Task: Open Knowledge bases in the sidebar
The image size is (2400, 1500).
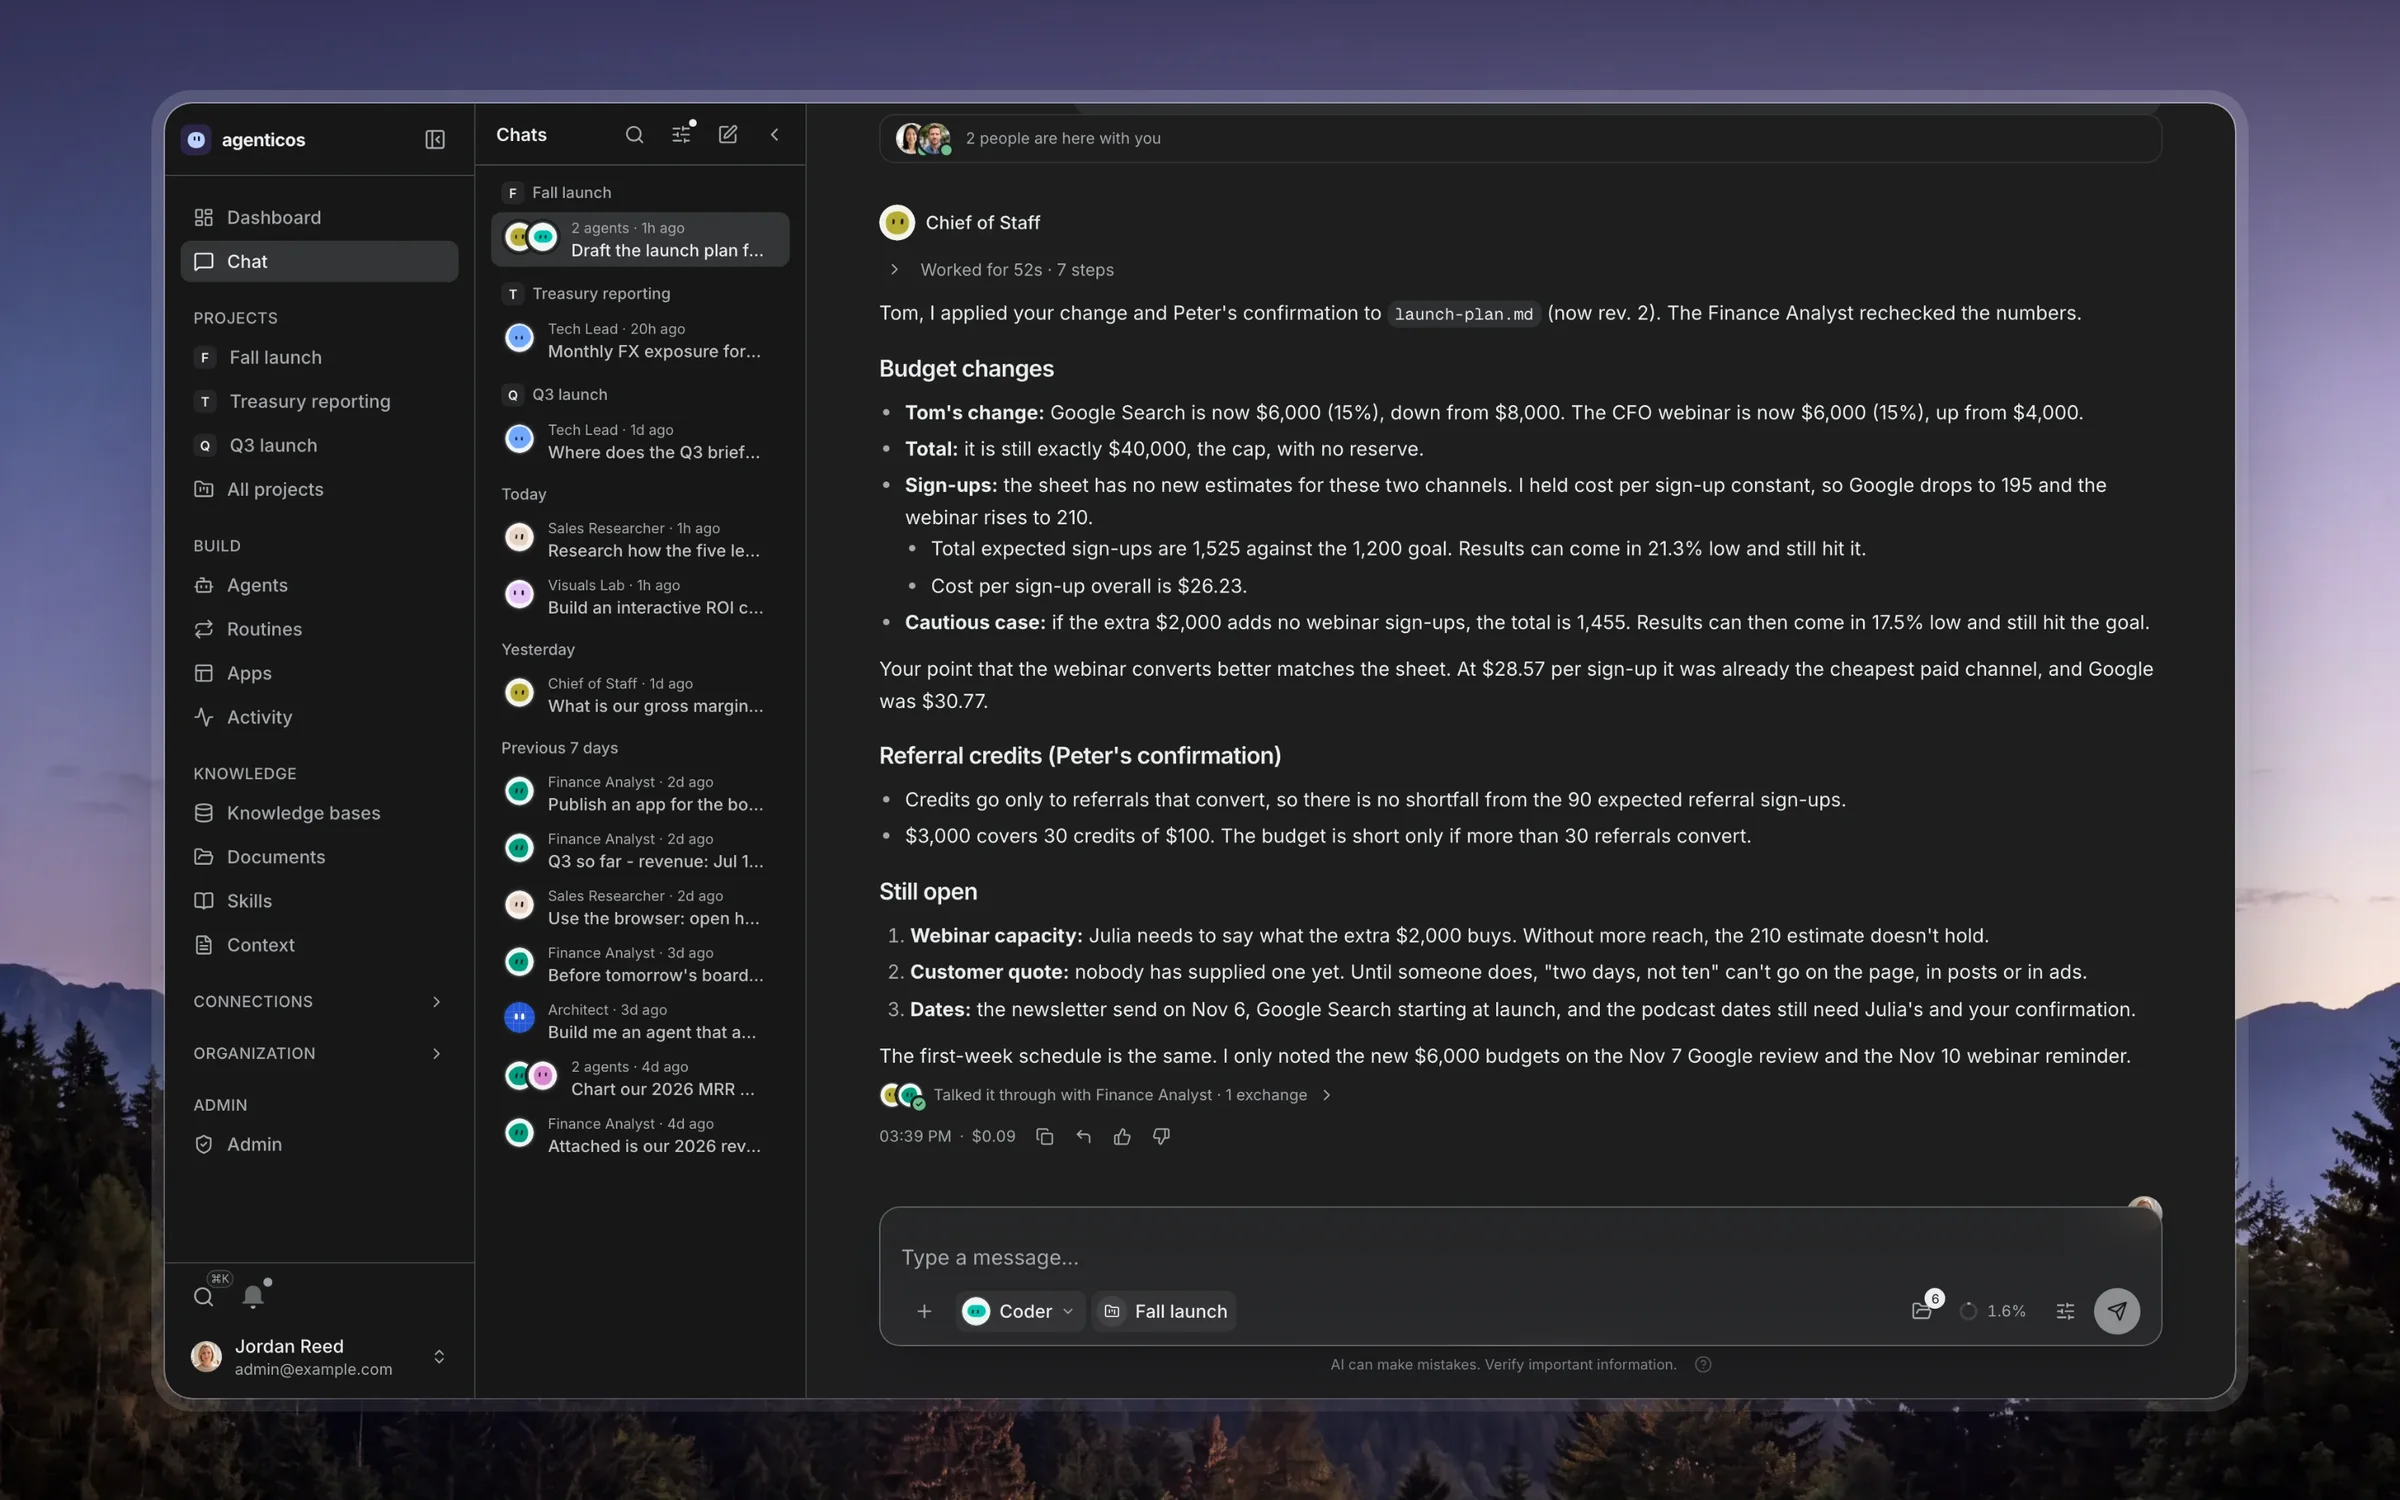Action: 318,813
